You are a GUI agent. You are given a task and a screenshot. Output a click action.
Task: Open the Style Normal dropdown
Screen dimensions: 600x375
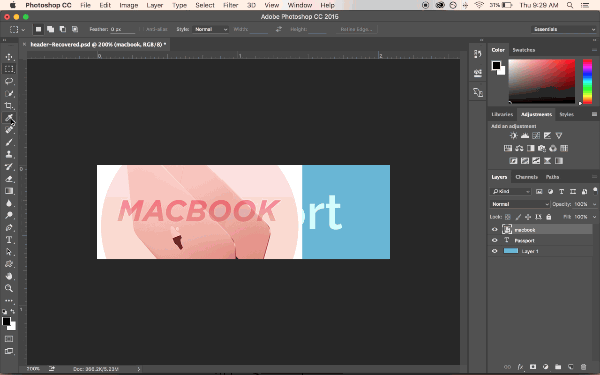210,29
